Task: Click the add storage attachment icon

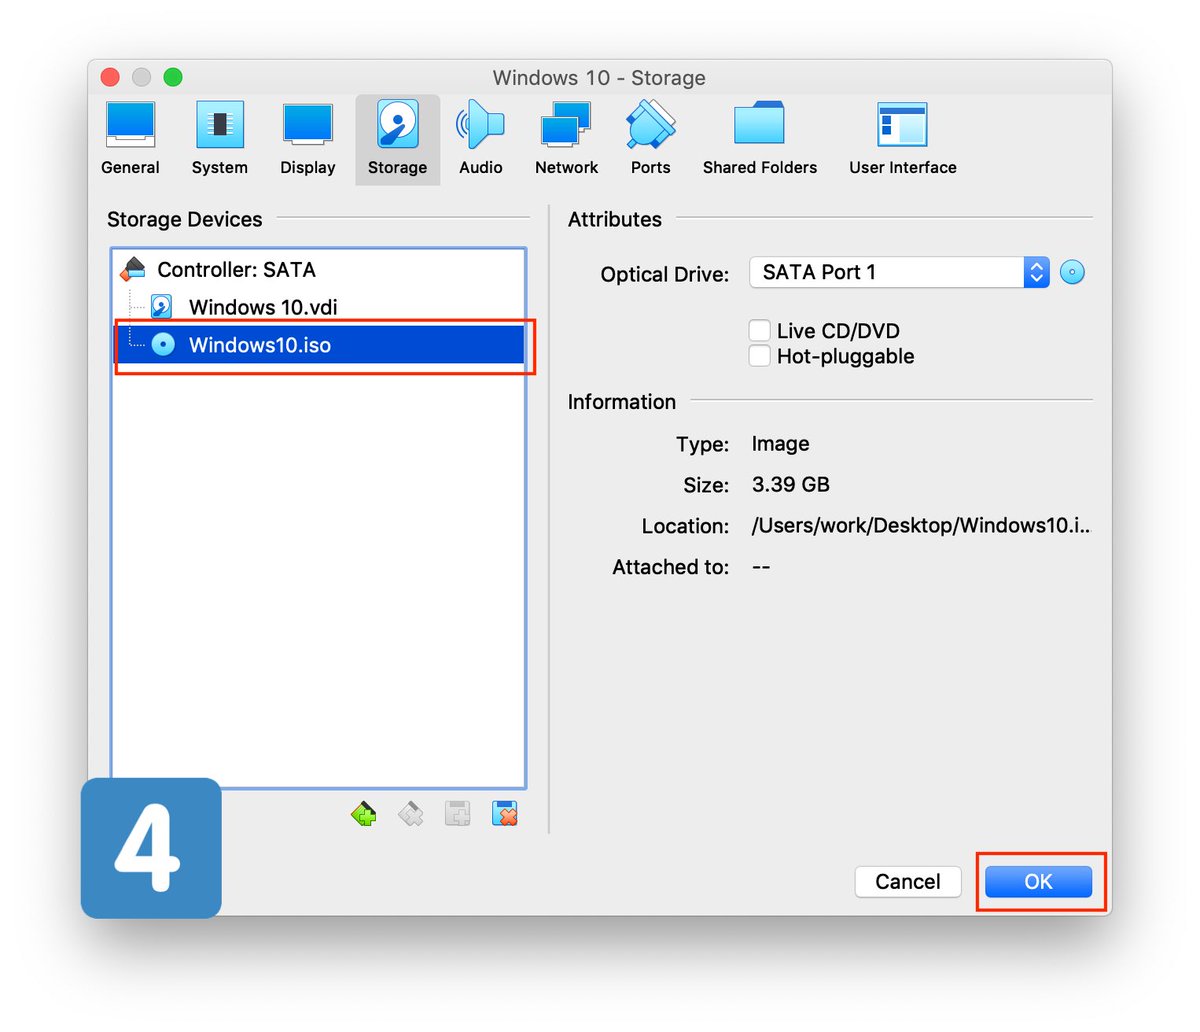Action: (458, 814)
